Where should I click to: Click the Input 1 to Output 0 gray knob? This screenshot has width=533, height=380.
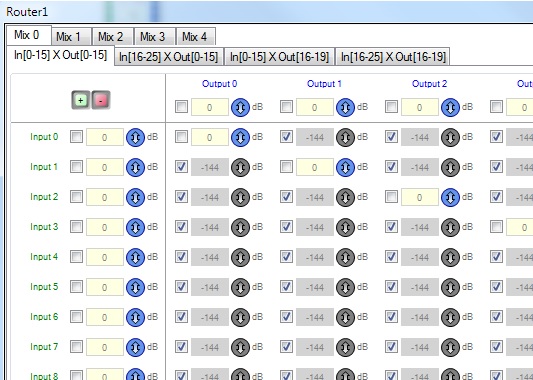240,167
